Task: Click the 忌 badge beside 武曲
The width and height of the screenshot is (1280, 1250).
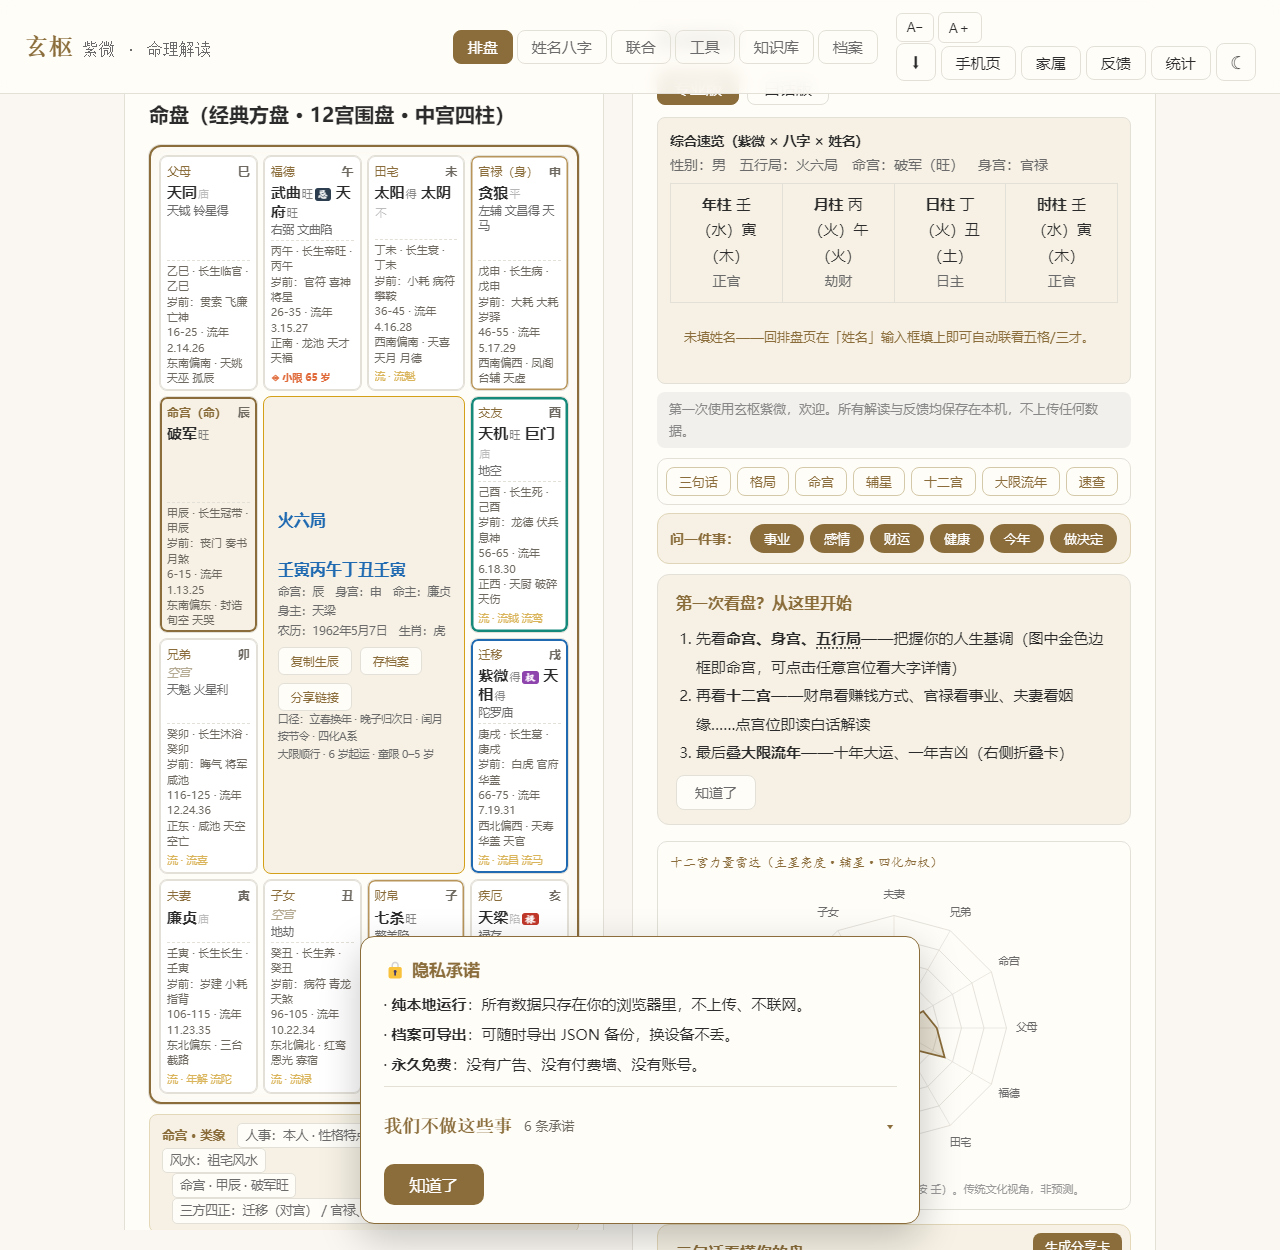Action: [323, 194]
